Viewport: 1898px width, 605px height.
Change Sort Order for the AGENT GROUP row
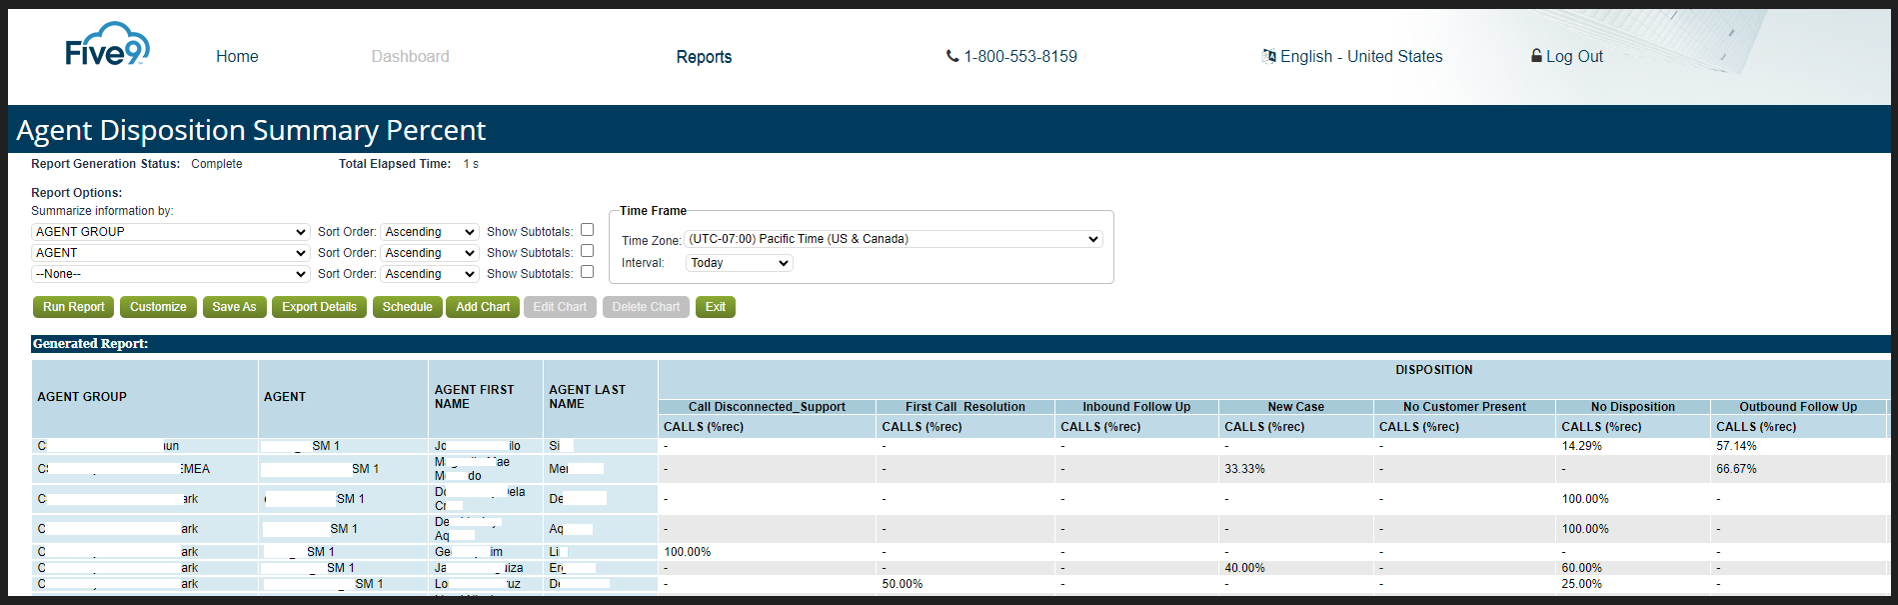coord(429,232)
